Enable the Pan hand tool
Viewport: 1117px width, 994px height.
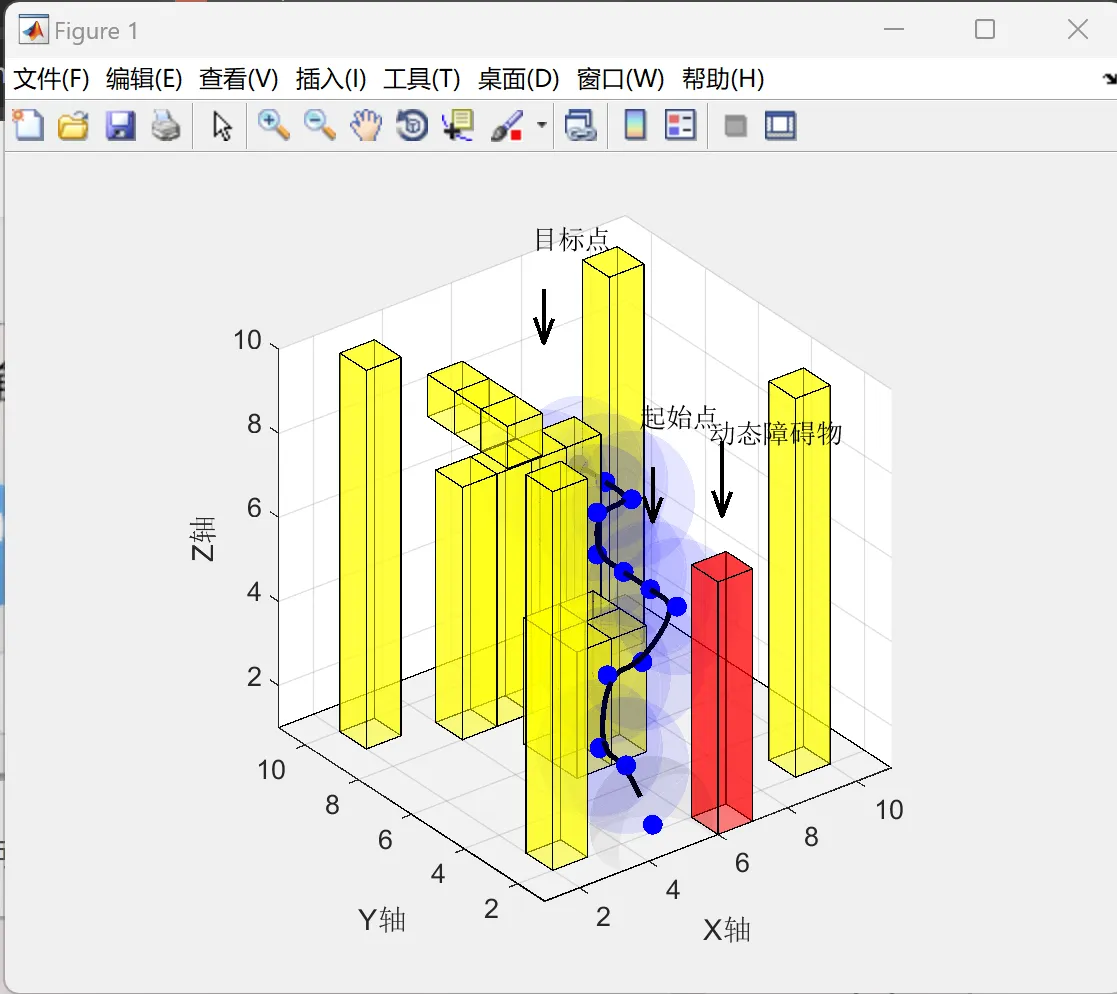(x=365, y=125)
